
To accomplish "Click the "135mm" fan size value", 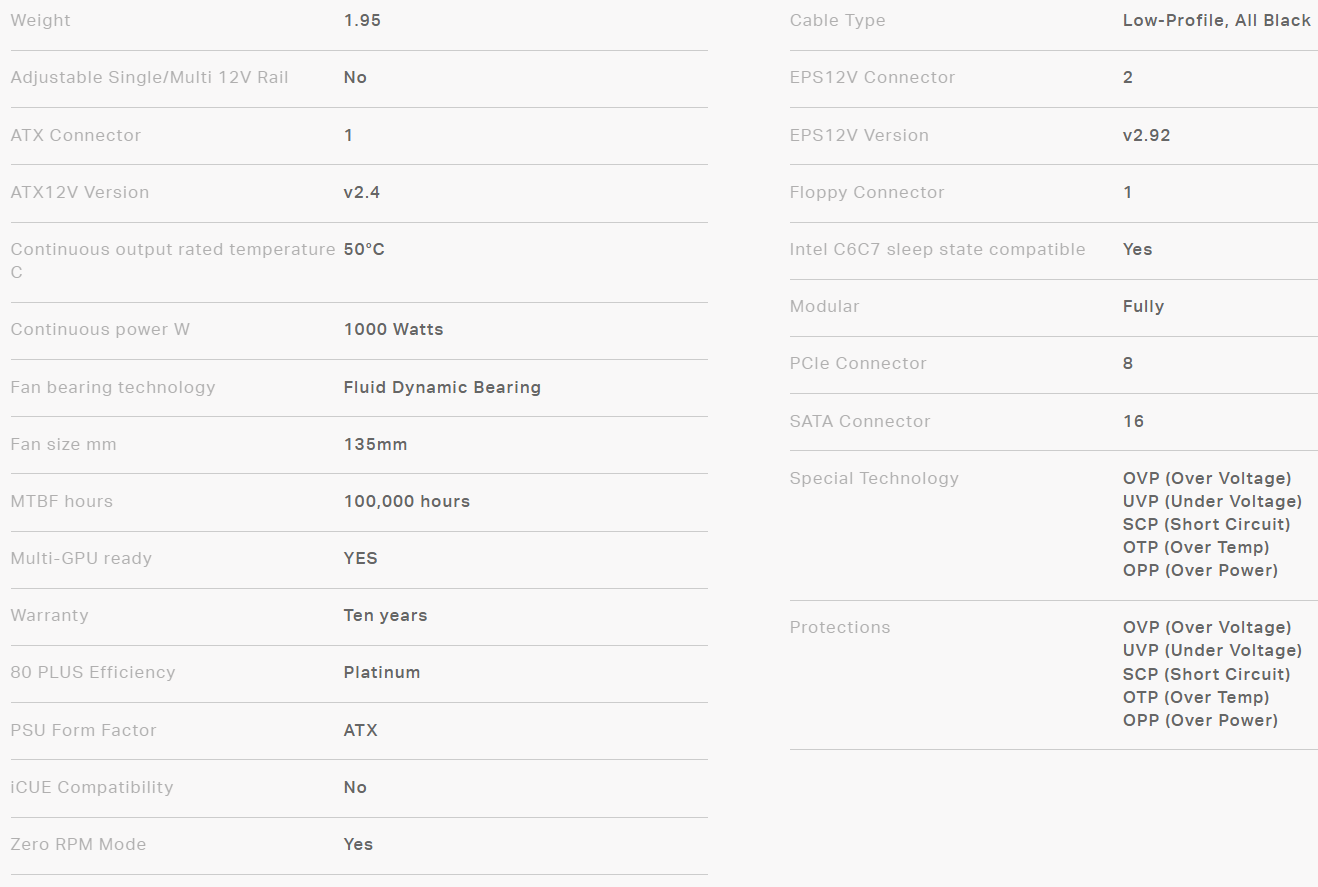I will click(375, 444).
